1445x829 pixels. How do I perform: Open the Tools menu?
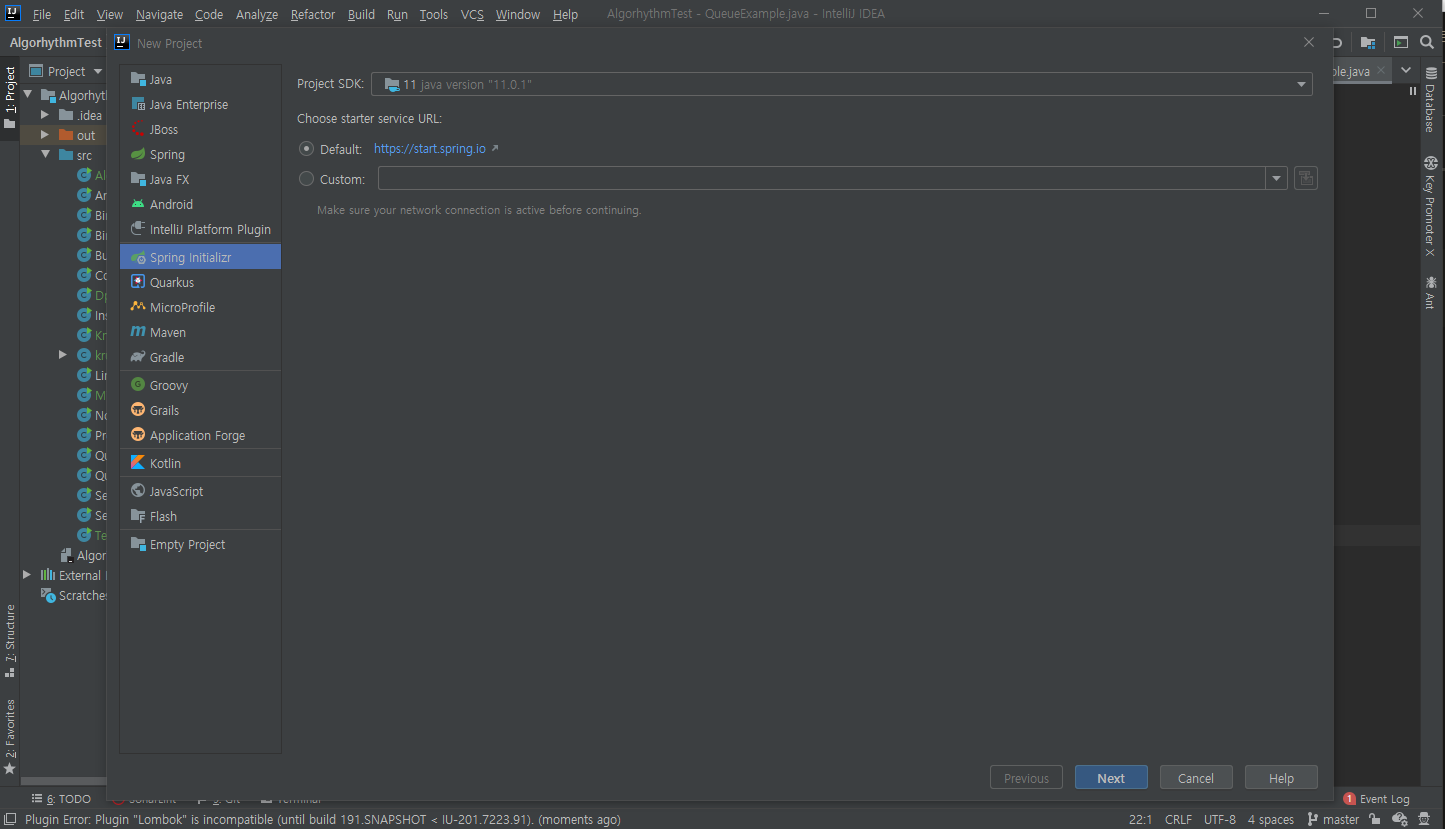434,14
